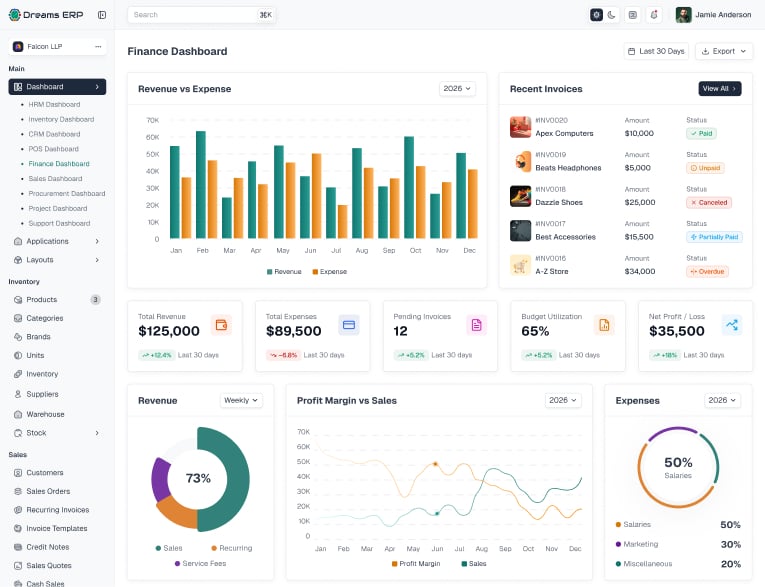
Task: Open the Inventory Dashboard menu item
Action: (x=61, y=119)
